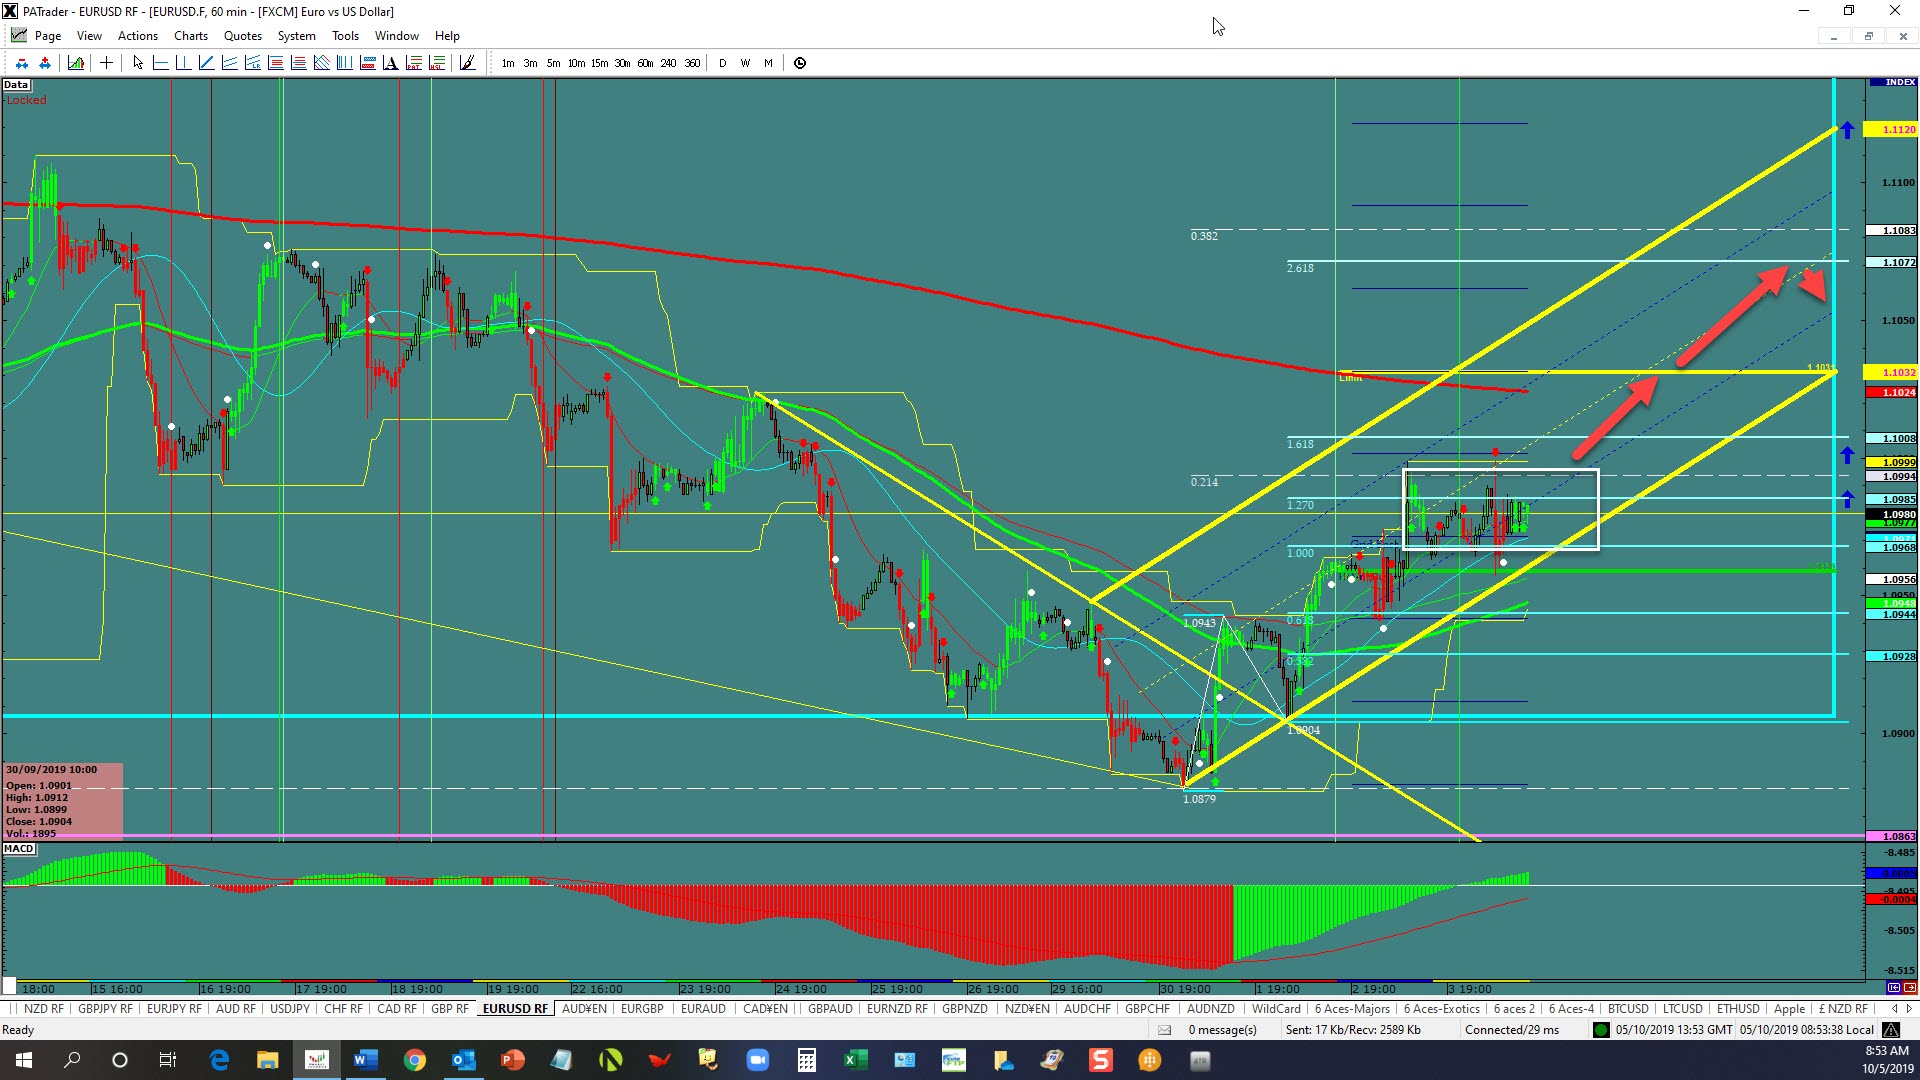The height and width of the screenshot is (1080, 1920).
Task: Select the text annotation A tool
Action: [x=390, y=63]
